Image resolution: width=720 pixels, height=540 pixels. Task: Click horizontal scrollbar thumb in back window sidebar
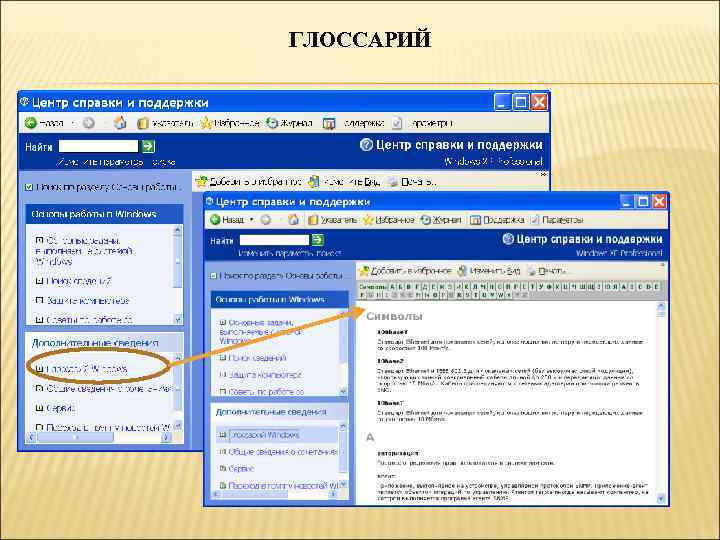[x=75, y=437]
